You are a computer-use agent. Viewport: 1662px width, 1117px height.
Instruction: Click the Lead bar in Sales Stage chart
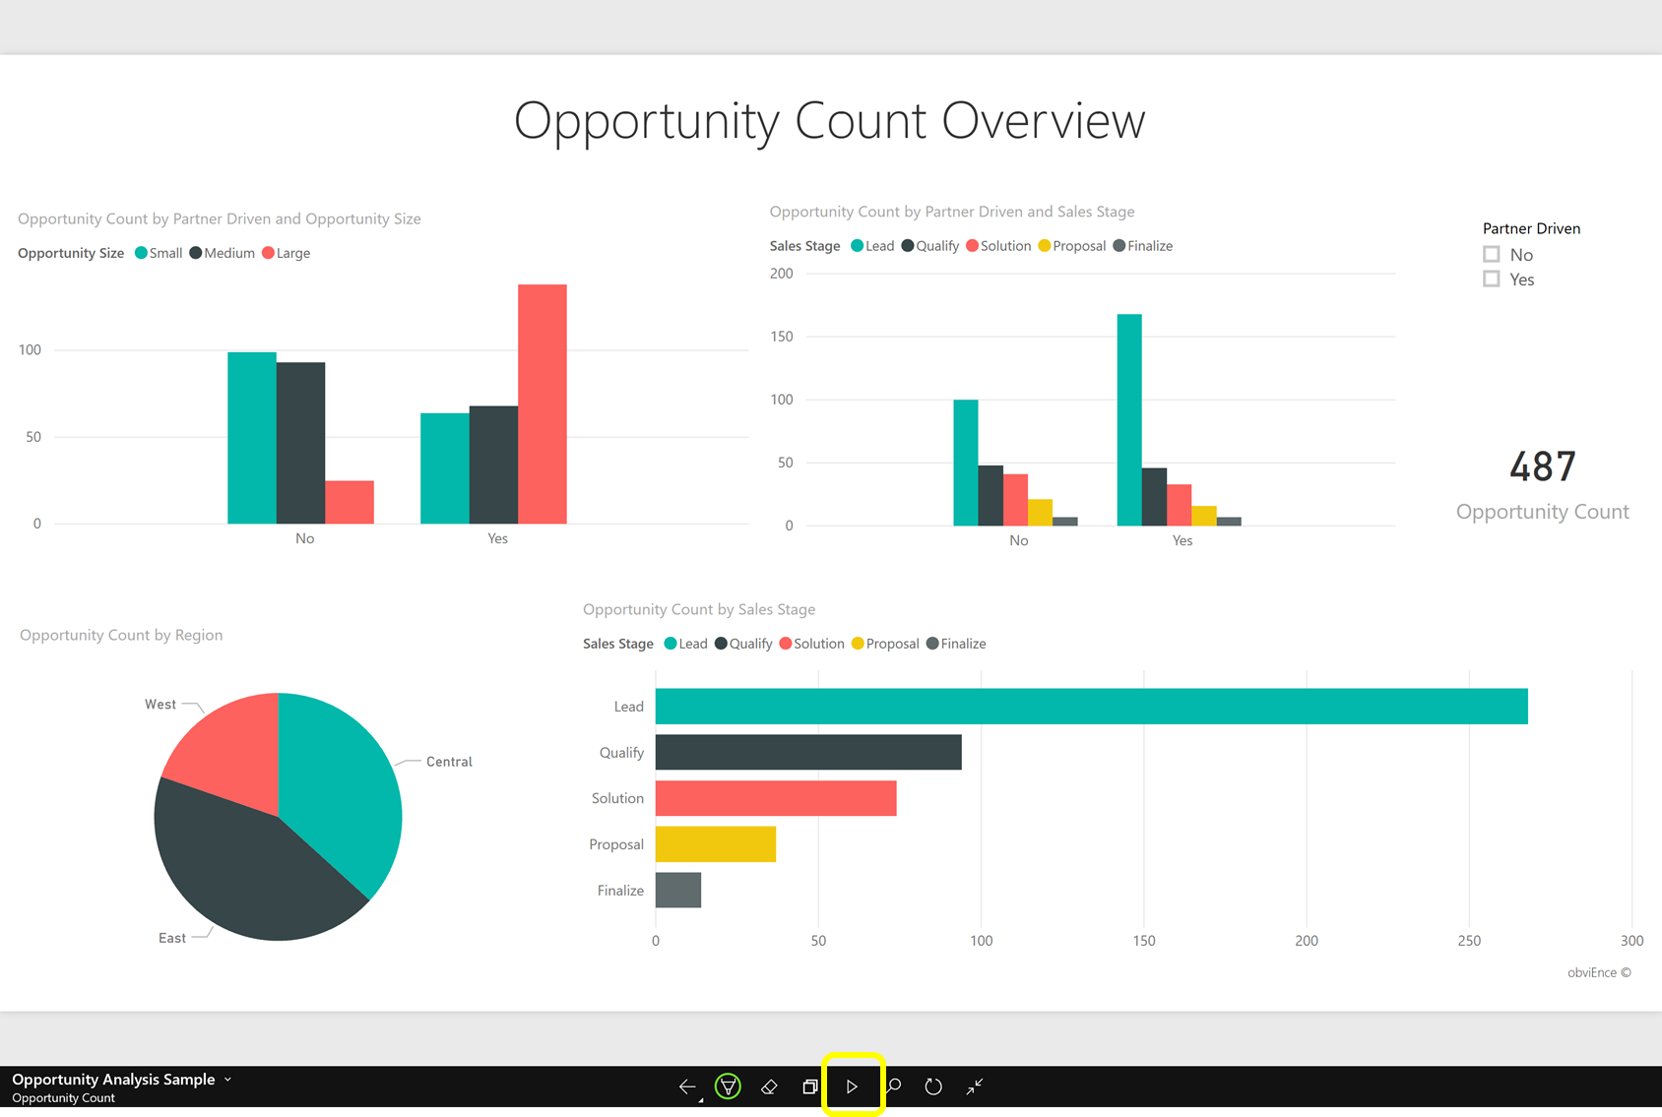coord(1090,706)
